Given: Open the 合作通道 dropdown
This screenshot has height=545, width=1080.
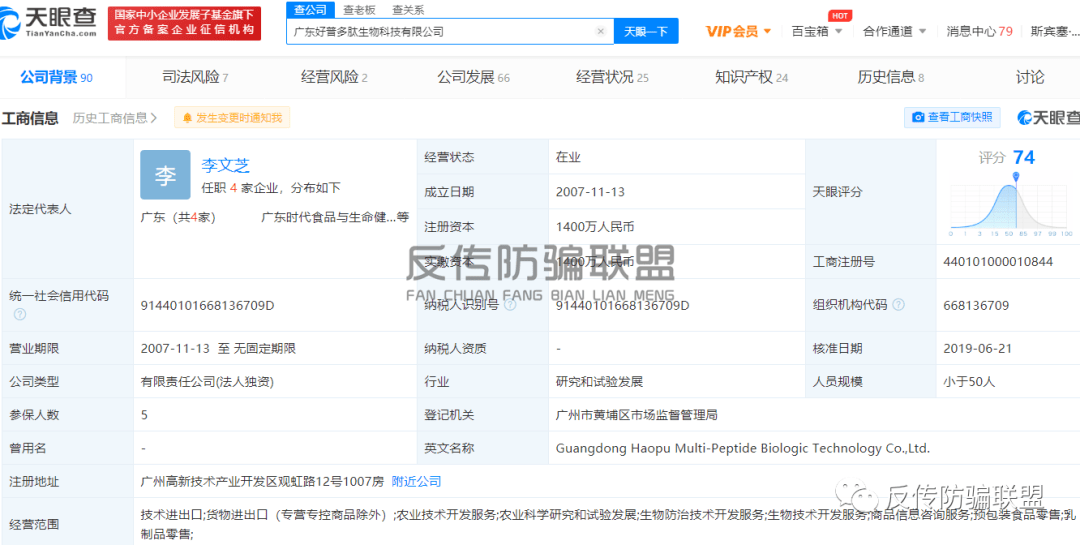Looking at the screenshot, I should (x=893, y=31).
